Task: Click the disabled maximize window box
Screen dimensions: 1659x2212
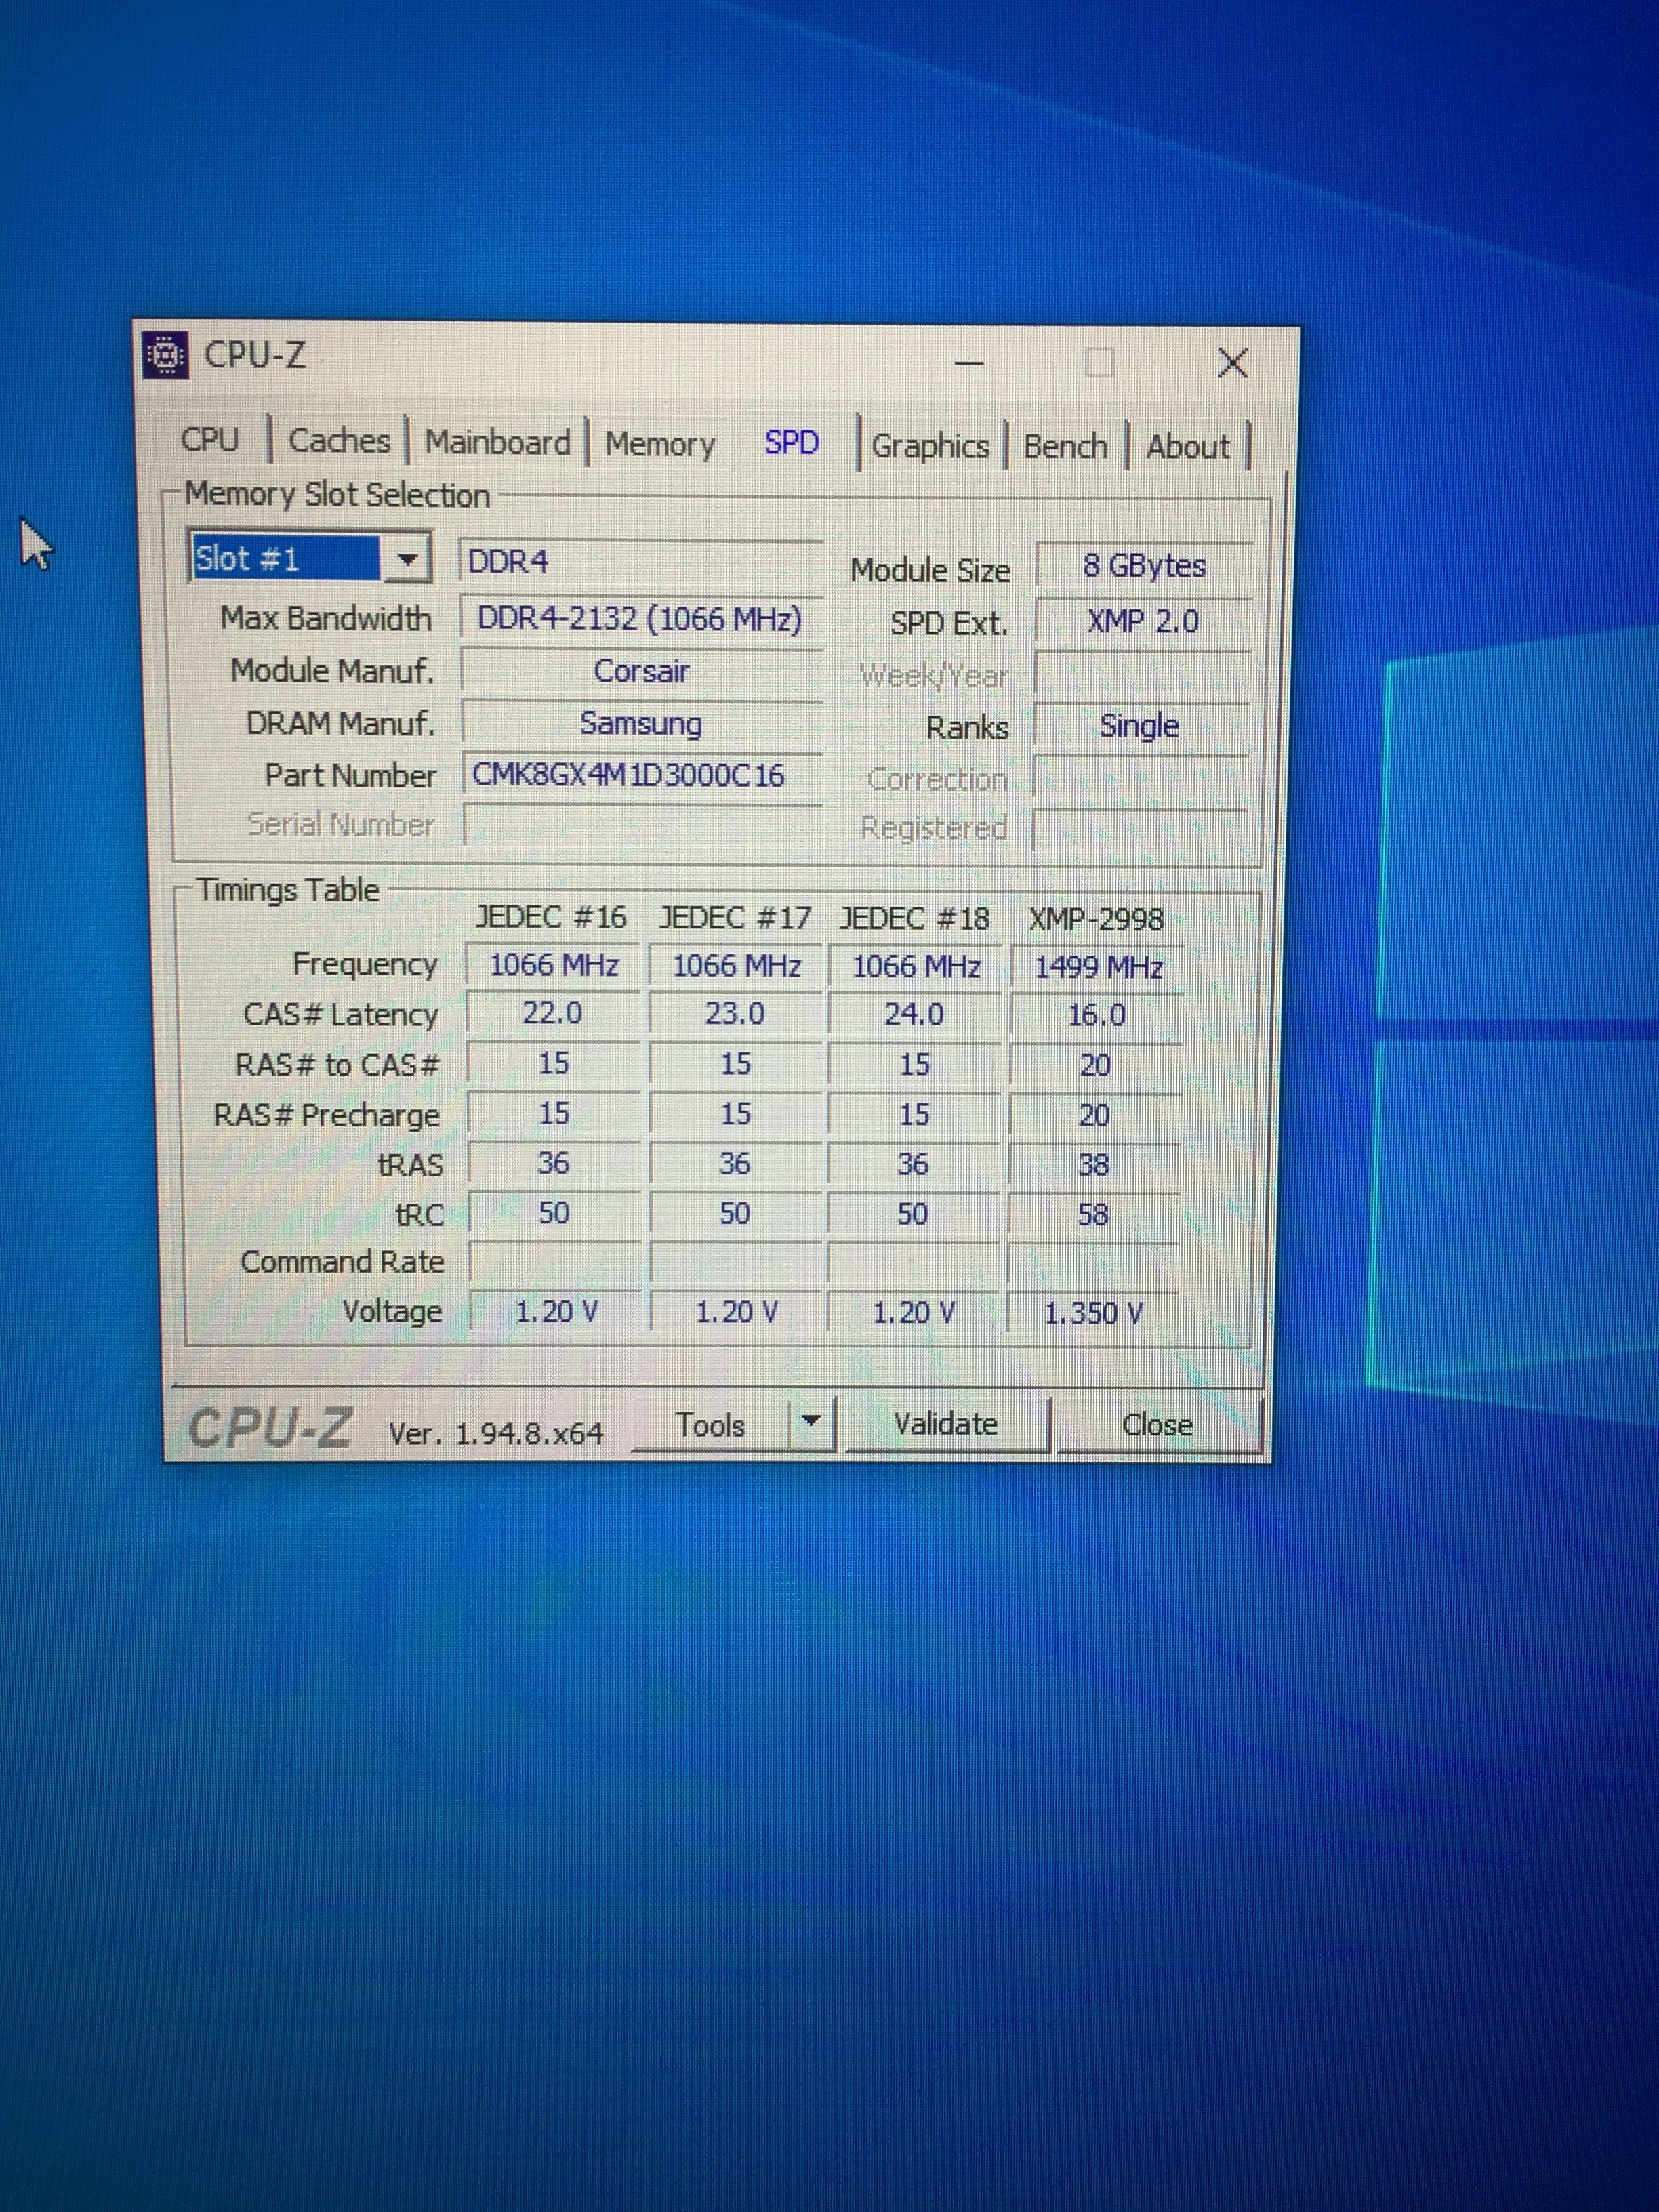Action: coord(1099,362)
